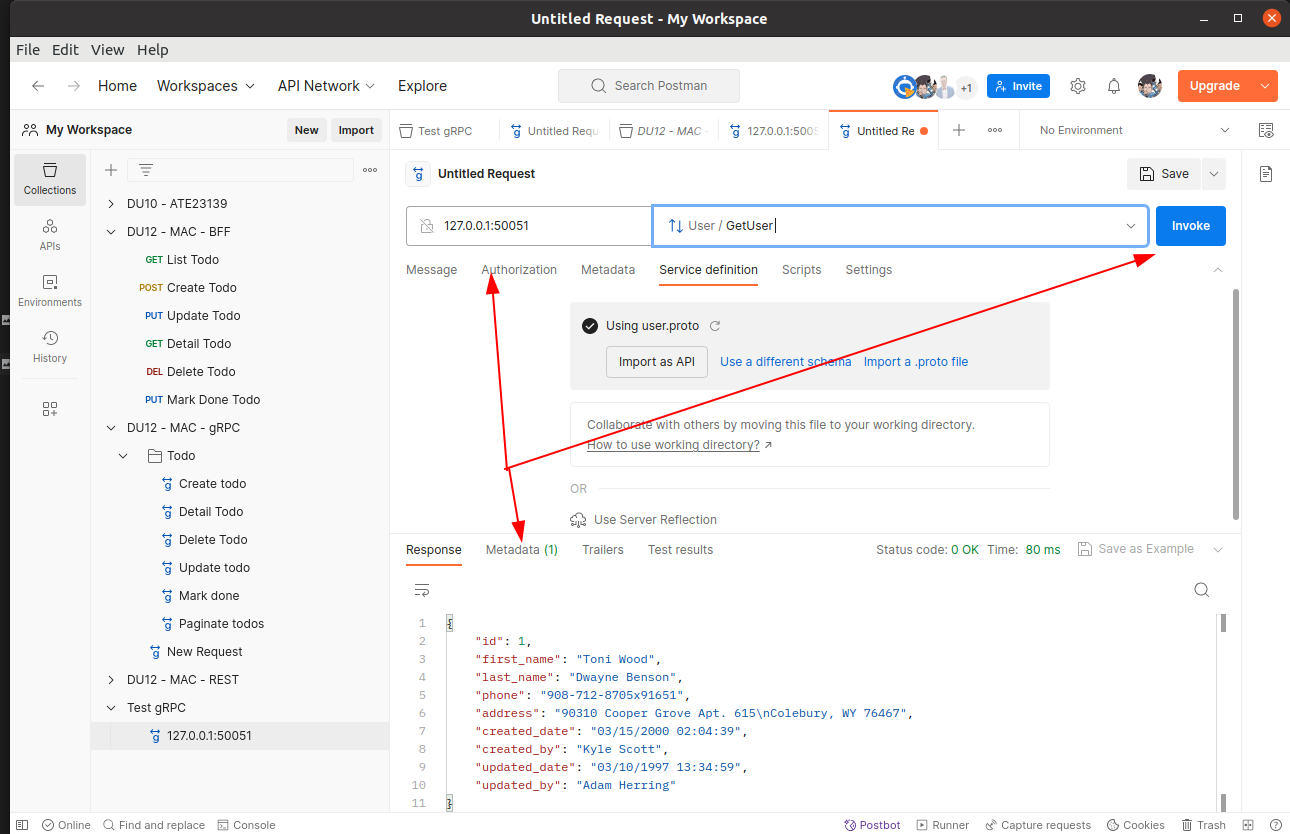Open the Save options dropdown arrow

point(1214,174)
